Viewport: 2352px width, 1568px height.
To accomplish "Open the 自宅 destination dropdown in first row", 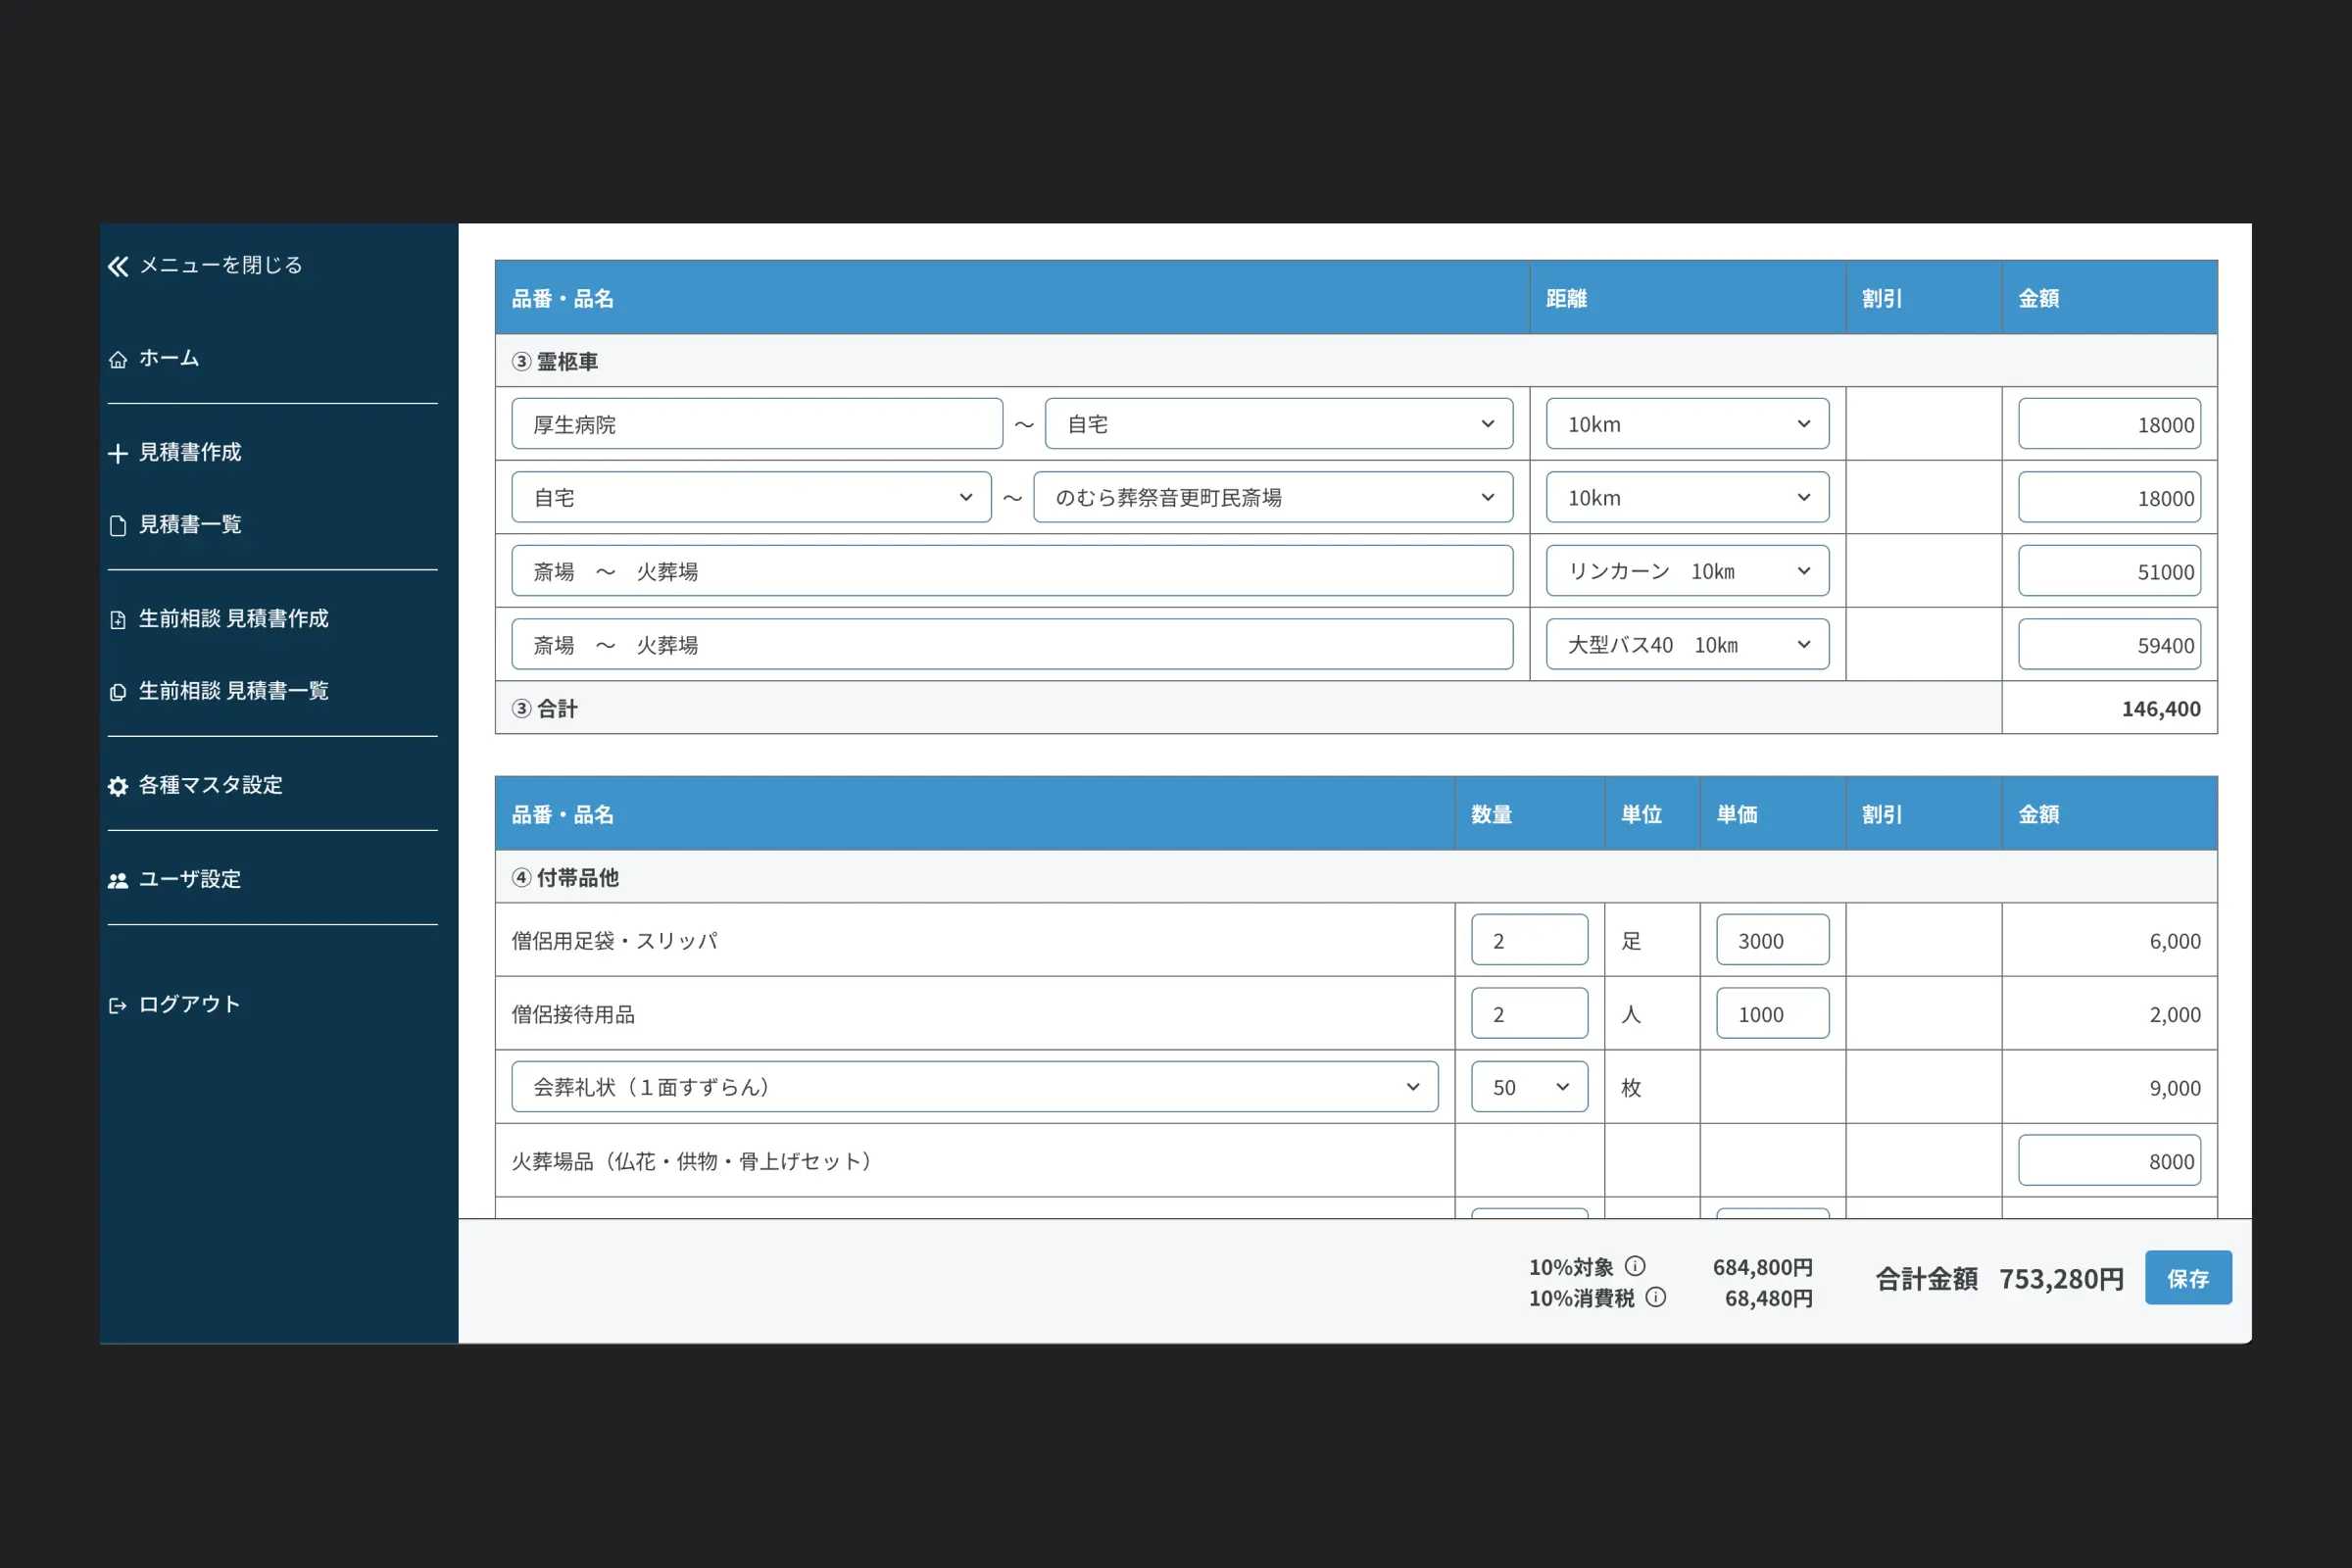I will 1278,424.
